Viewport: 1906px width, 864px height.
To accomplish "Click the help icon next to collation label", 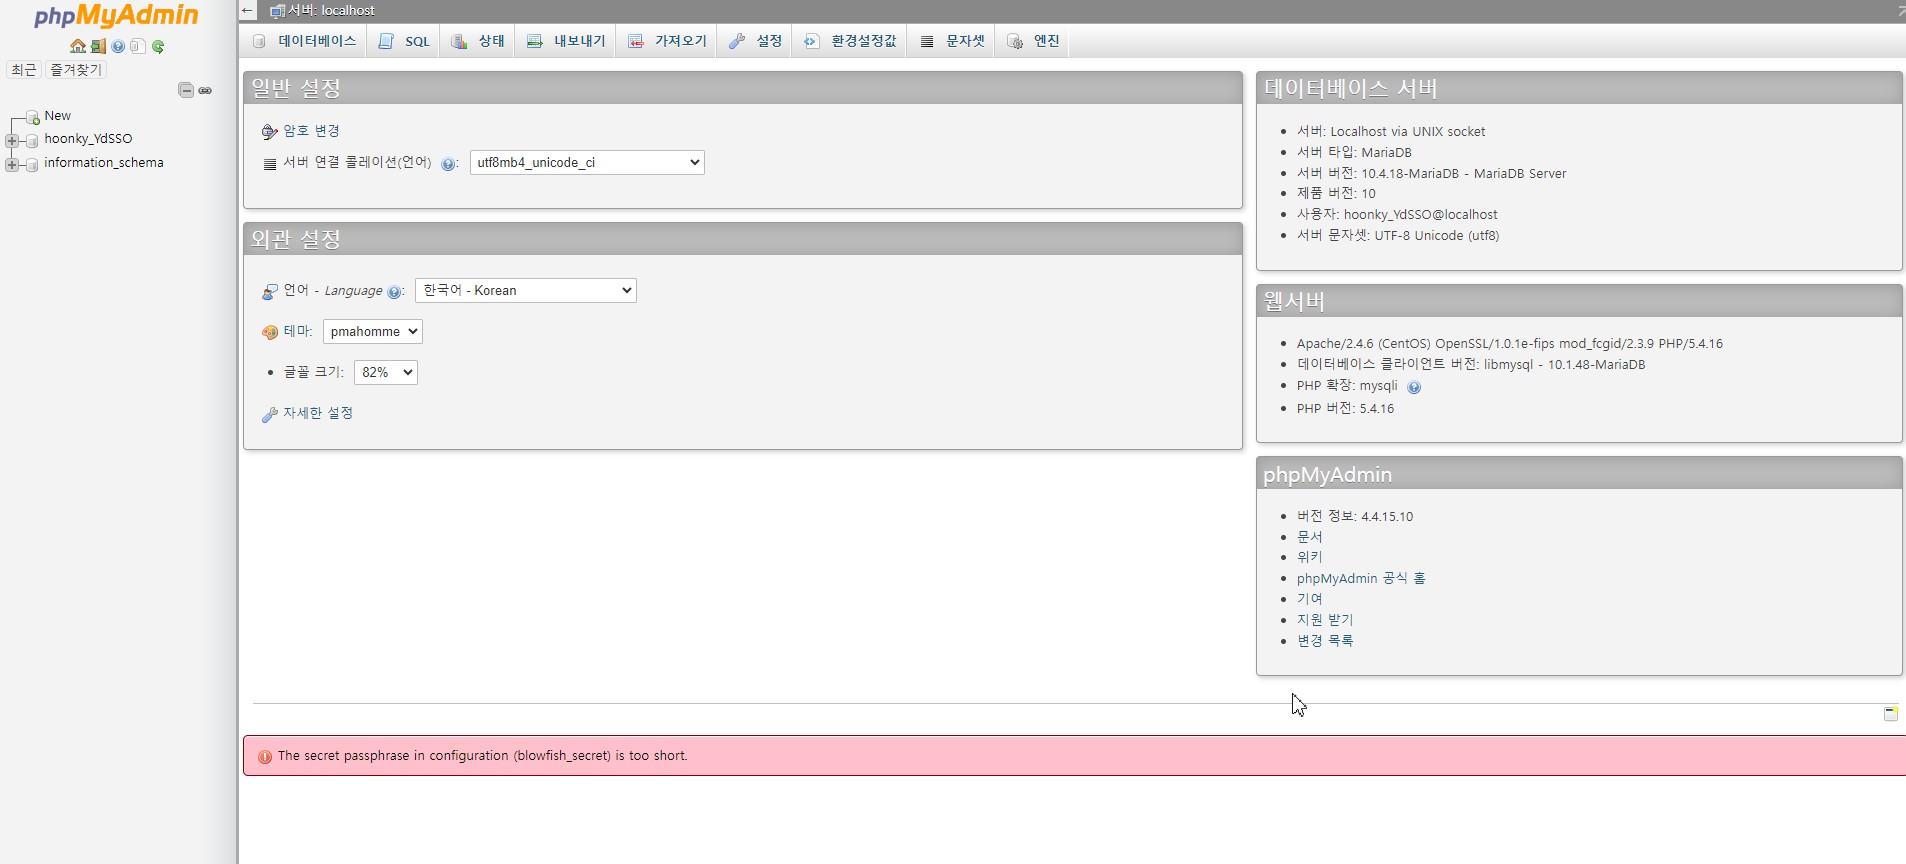I will [448, 164].
